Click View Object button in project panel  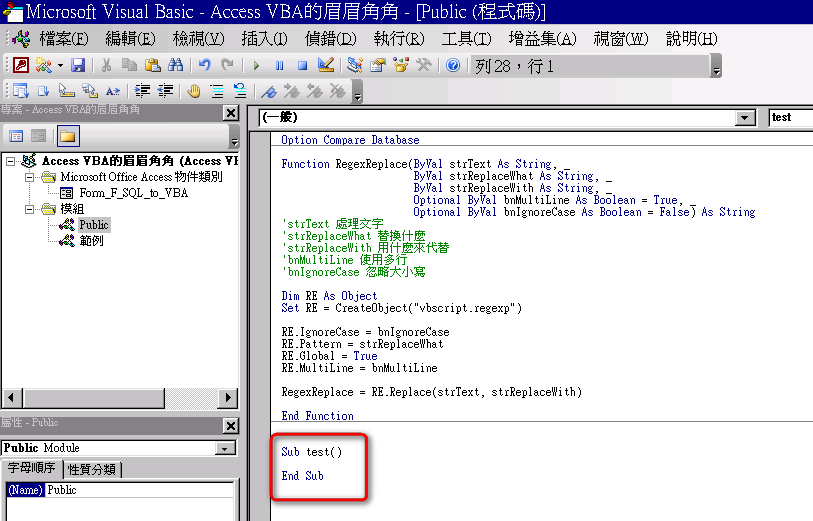coord(39,136)
